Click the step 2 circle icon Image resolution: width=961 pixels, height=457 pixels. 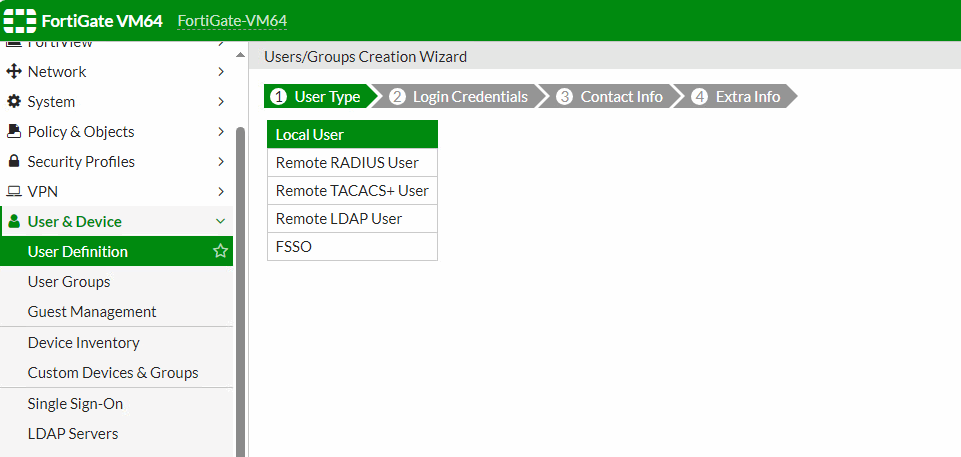pyautogui.click(x=397, y=97)
